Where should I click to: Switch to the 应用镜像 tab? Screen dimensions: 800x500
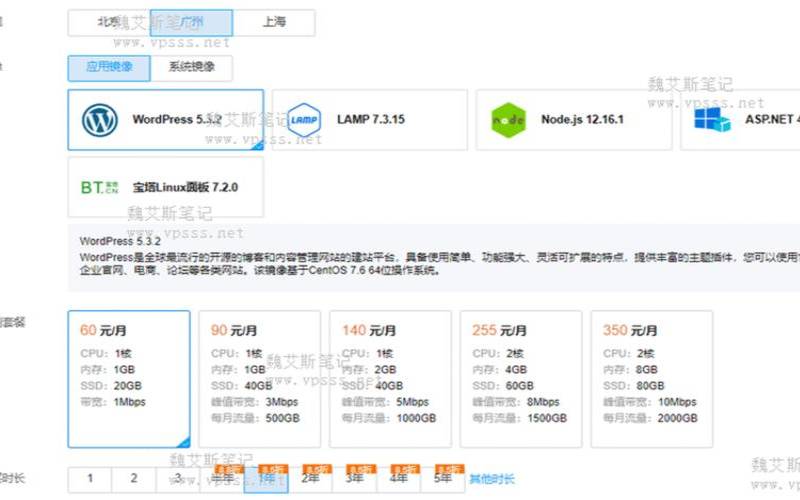pos(108,68)
